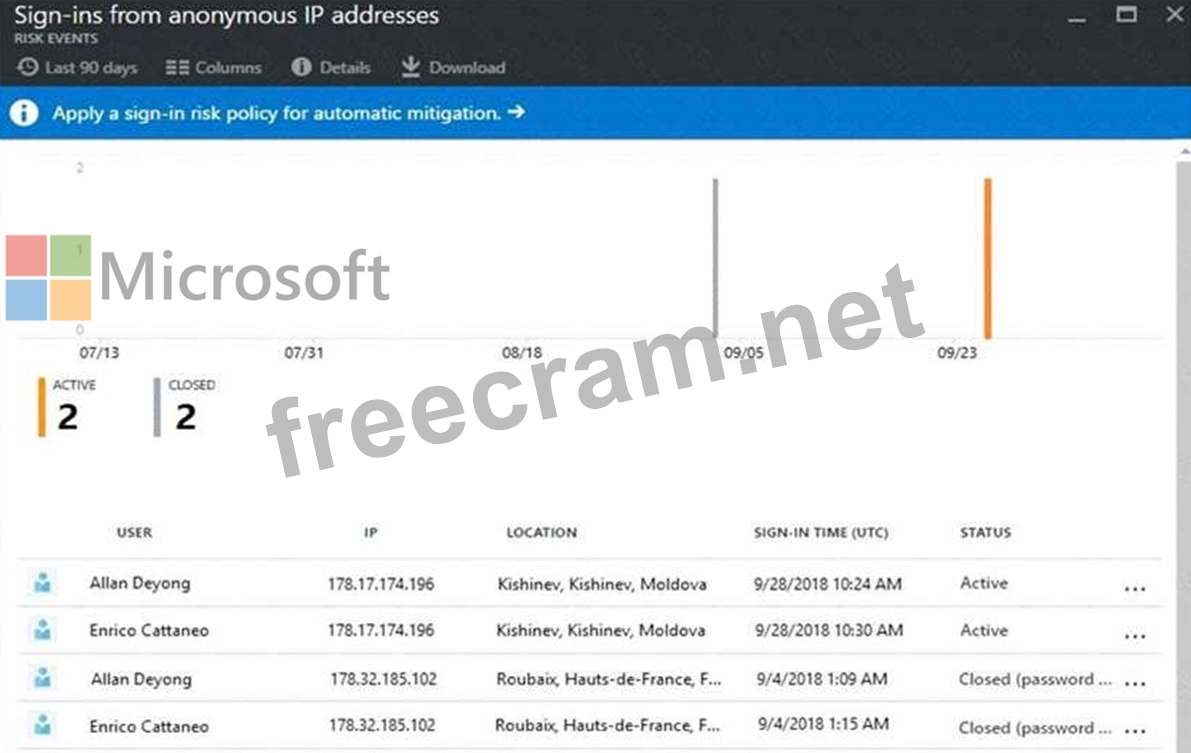Click Kishinev, Moldova location in 10:24 AM row
Image resolution: width=1191 pixels, height=753 pixels.
click(602, 584)
